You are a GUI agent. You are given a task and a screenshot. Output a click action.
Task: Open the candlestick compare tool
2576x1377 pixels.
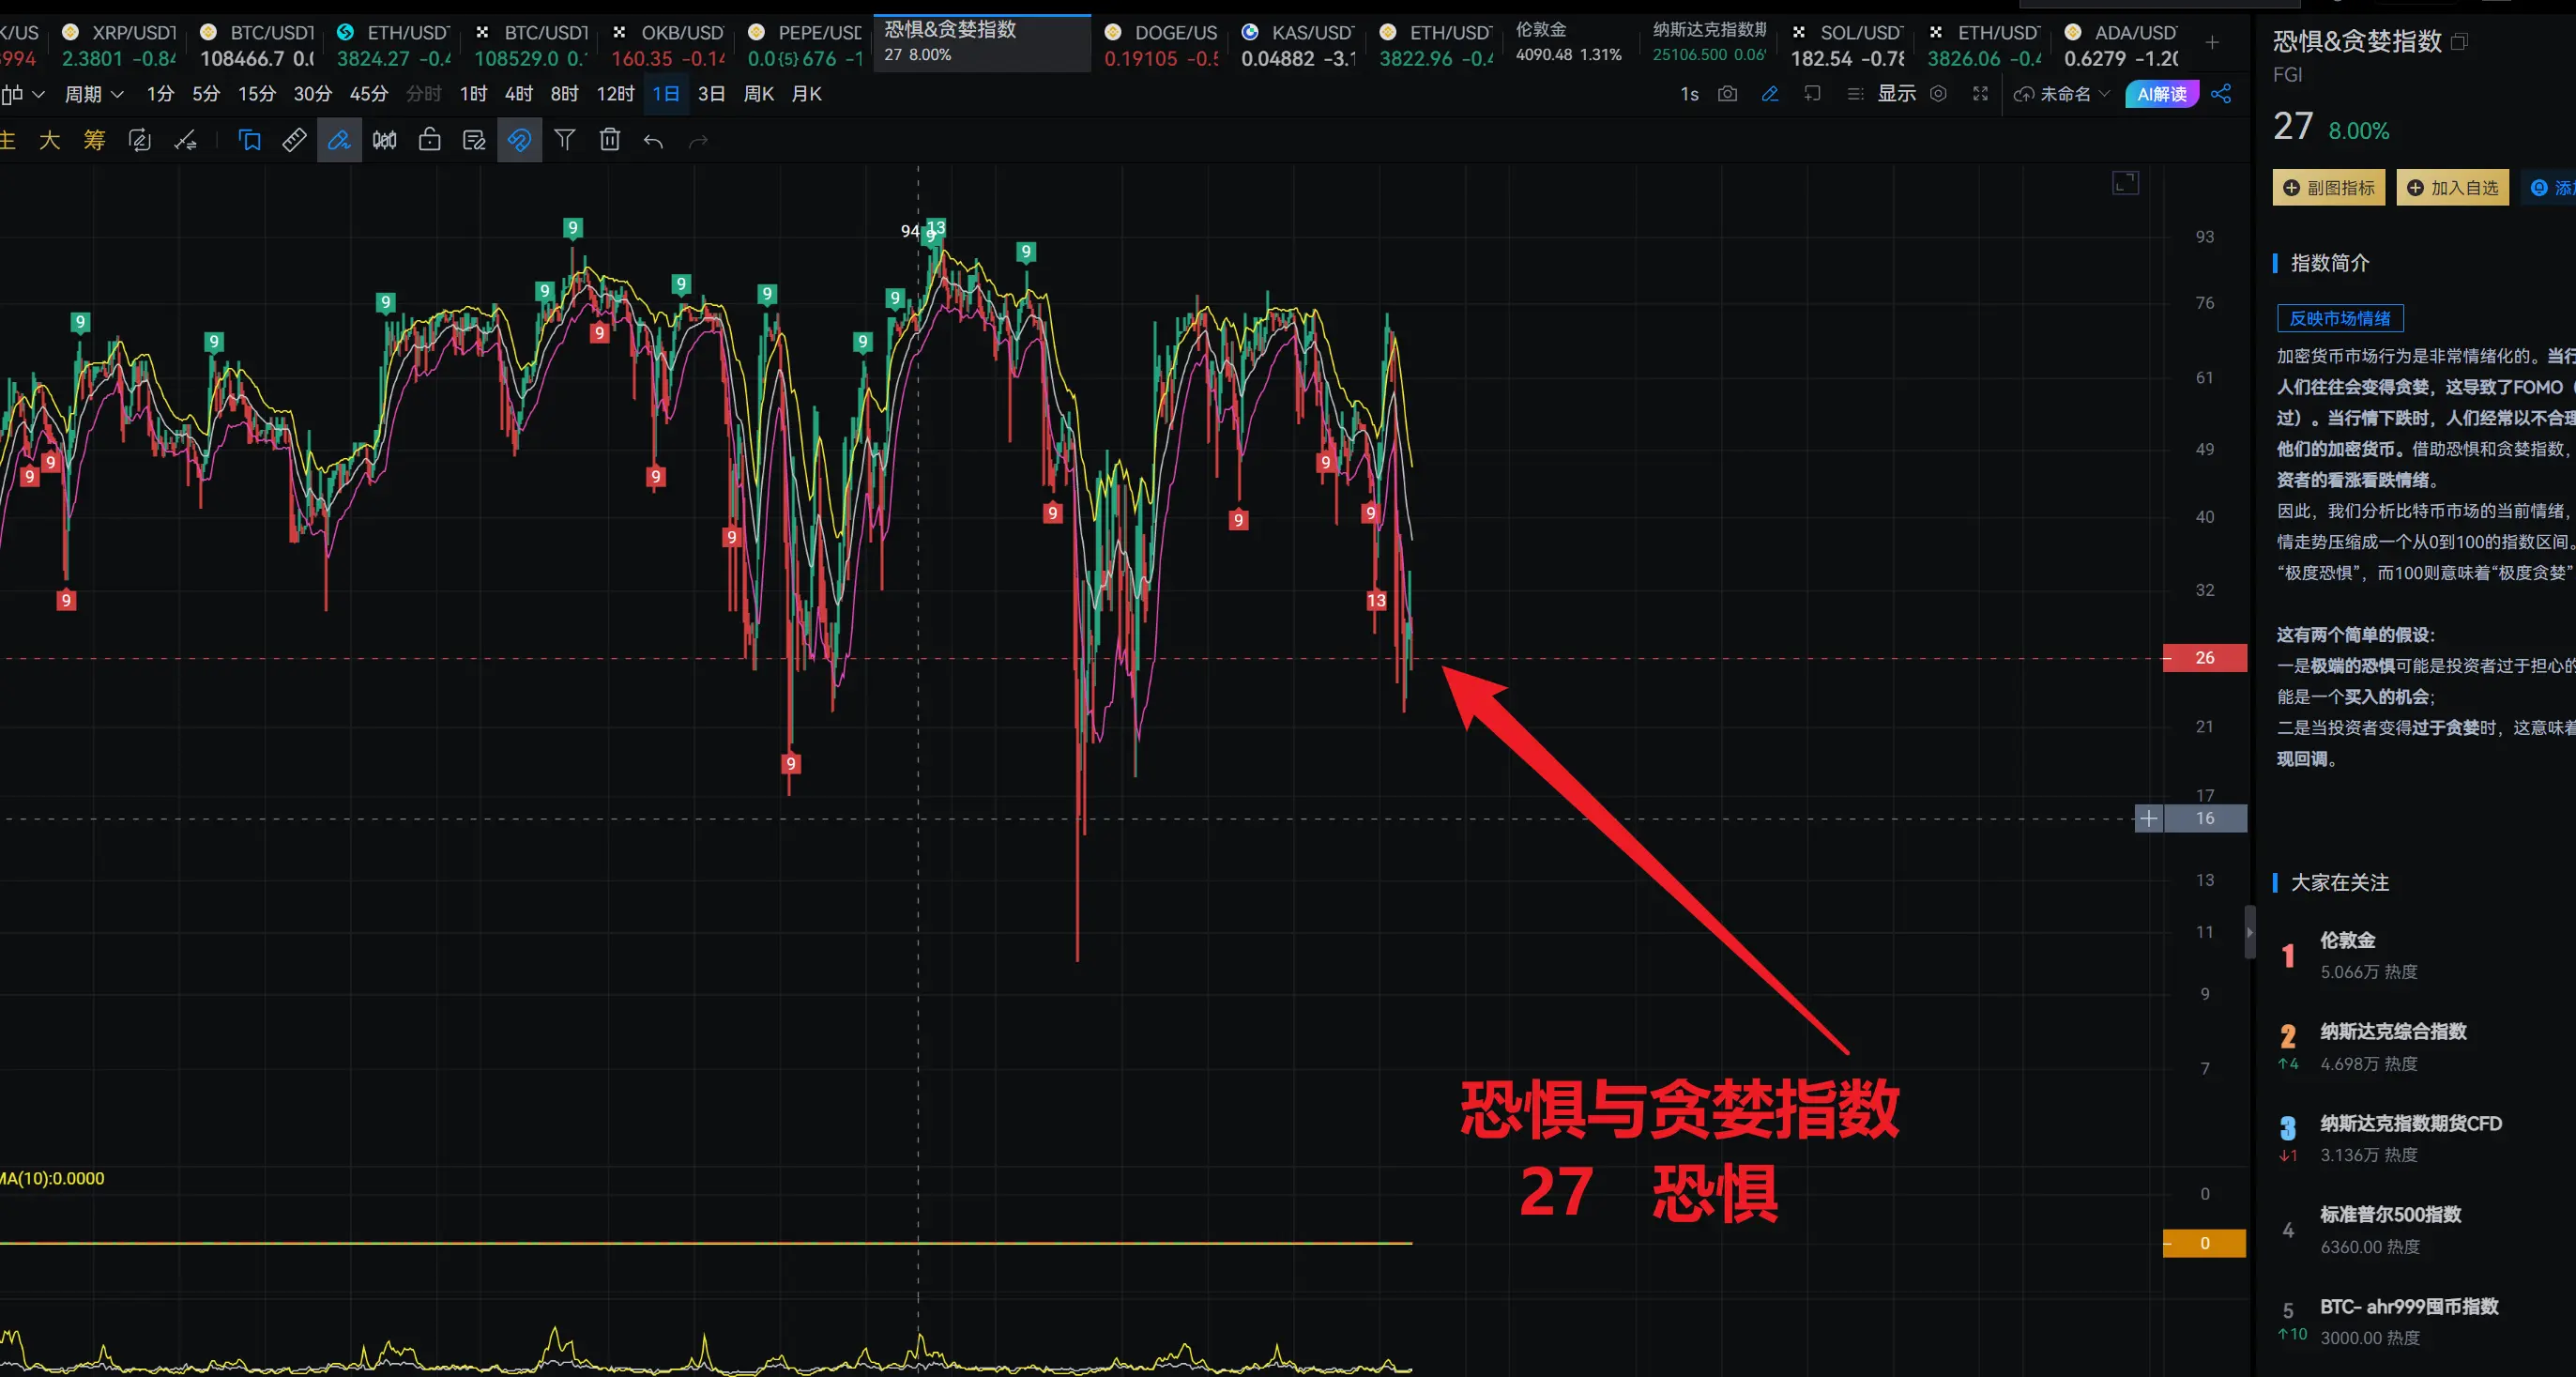tap(384, 141)
